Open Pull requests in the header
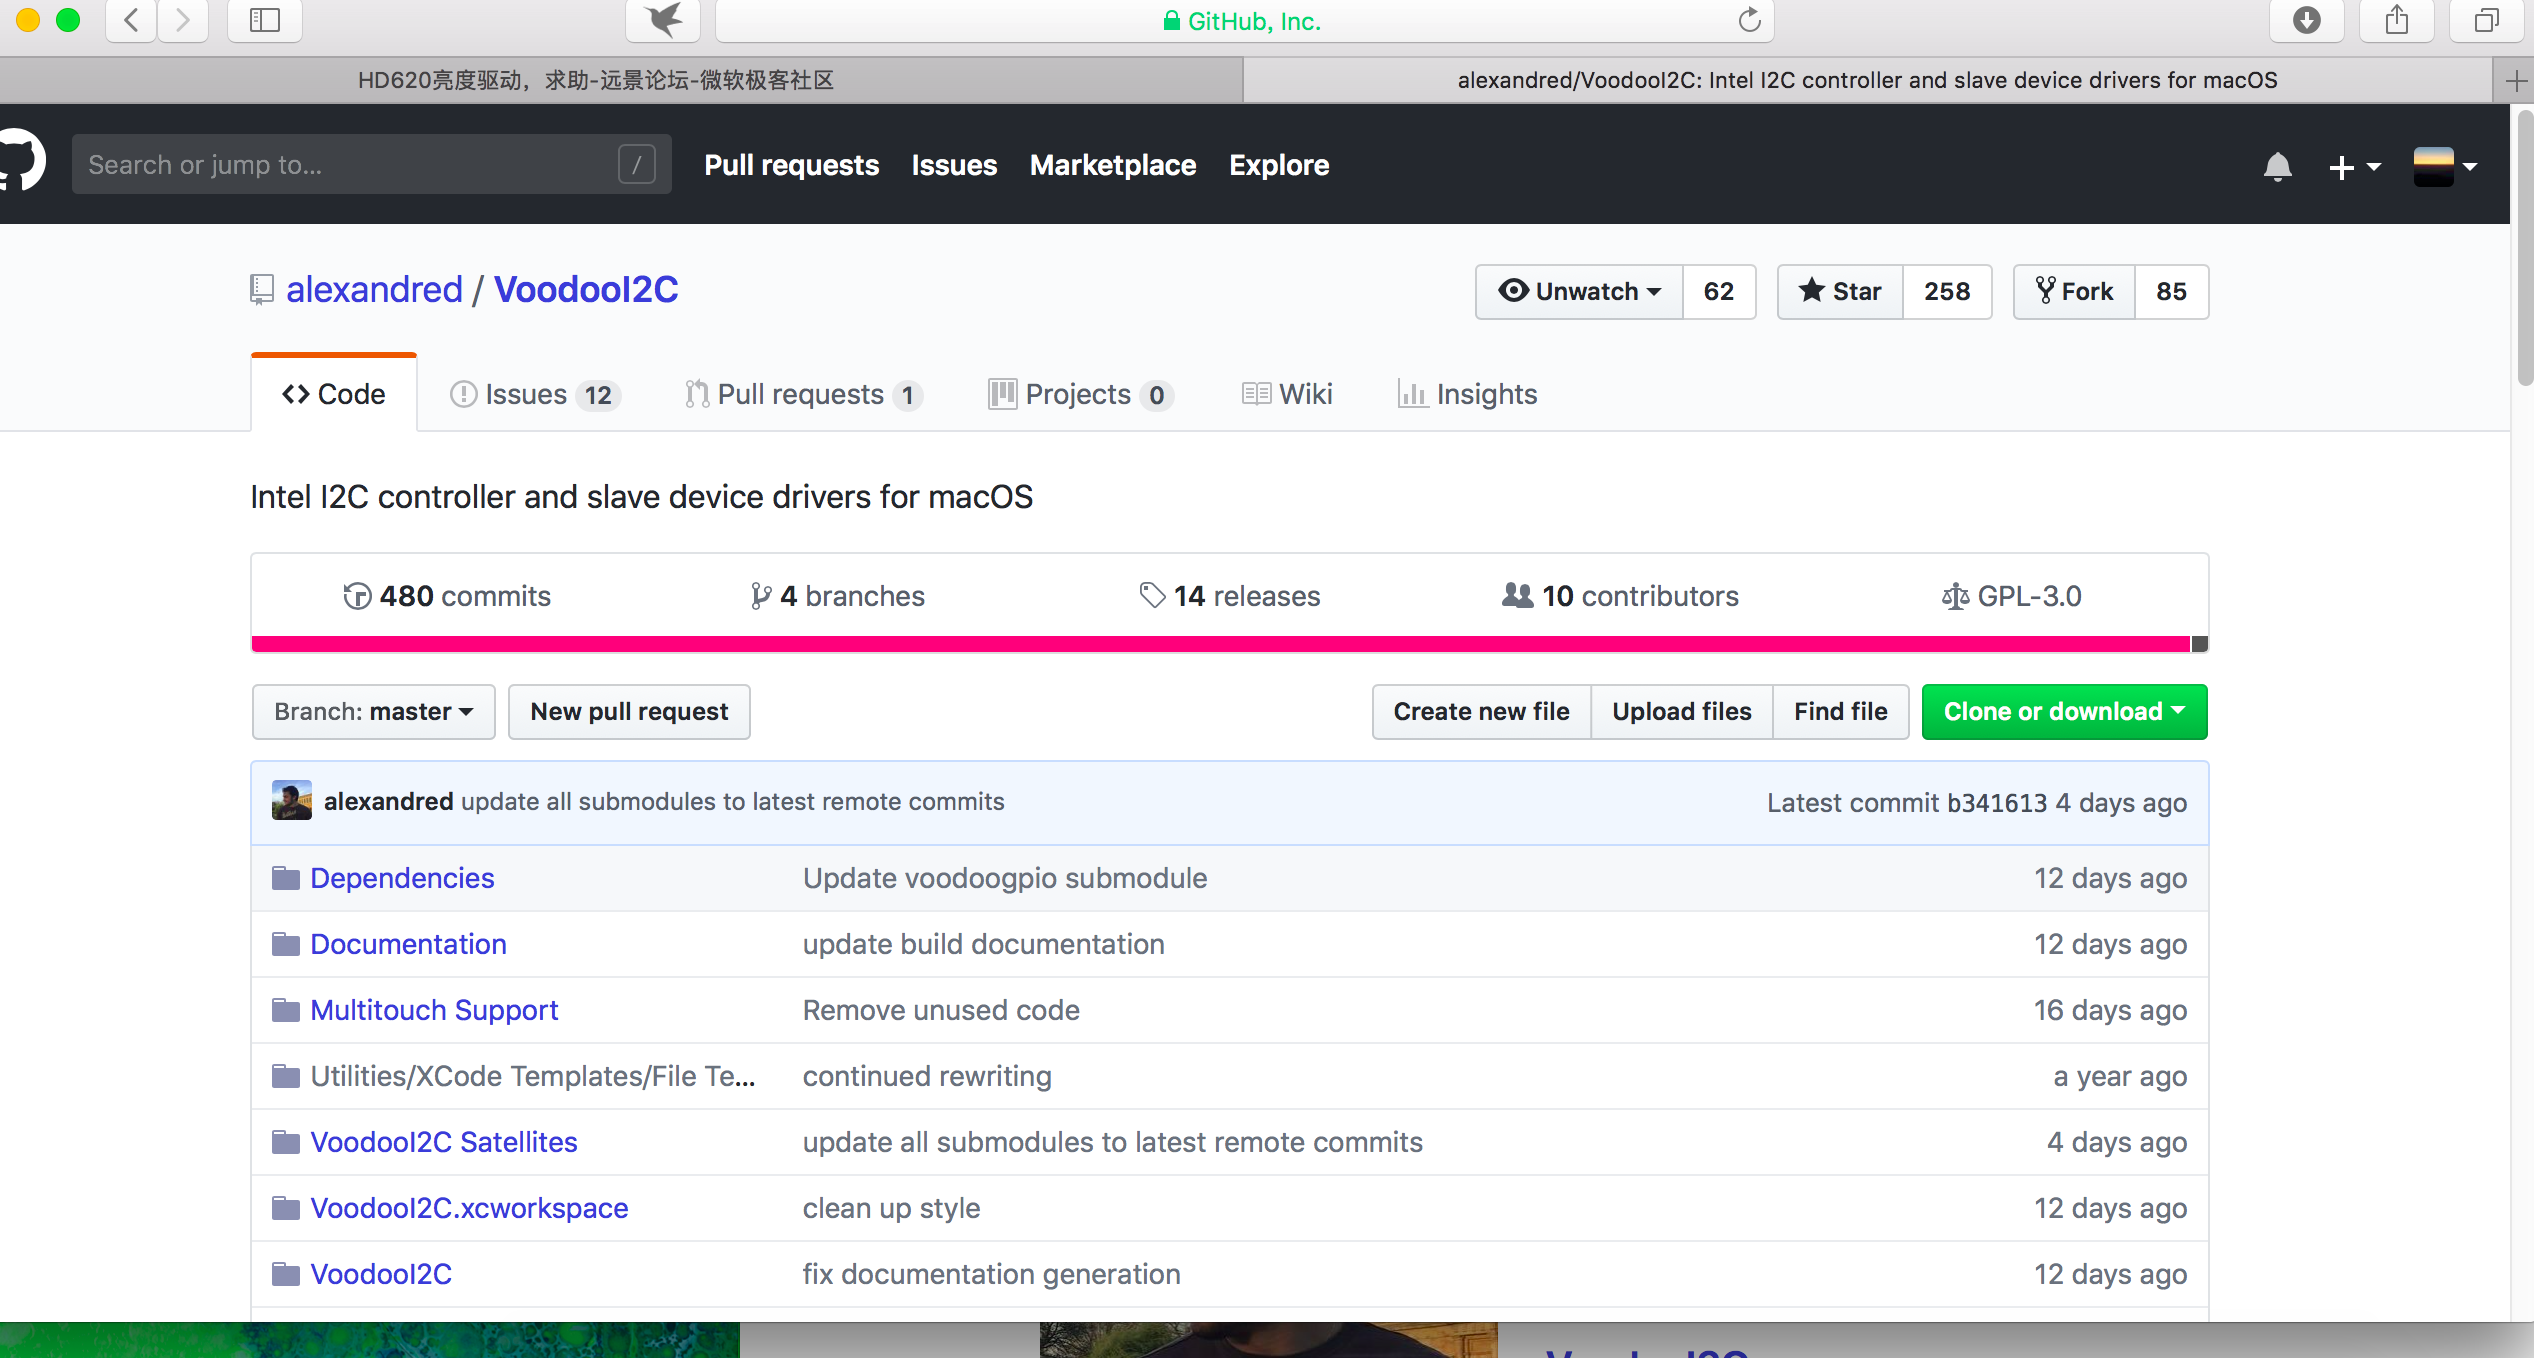 [x=791, y=165]
